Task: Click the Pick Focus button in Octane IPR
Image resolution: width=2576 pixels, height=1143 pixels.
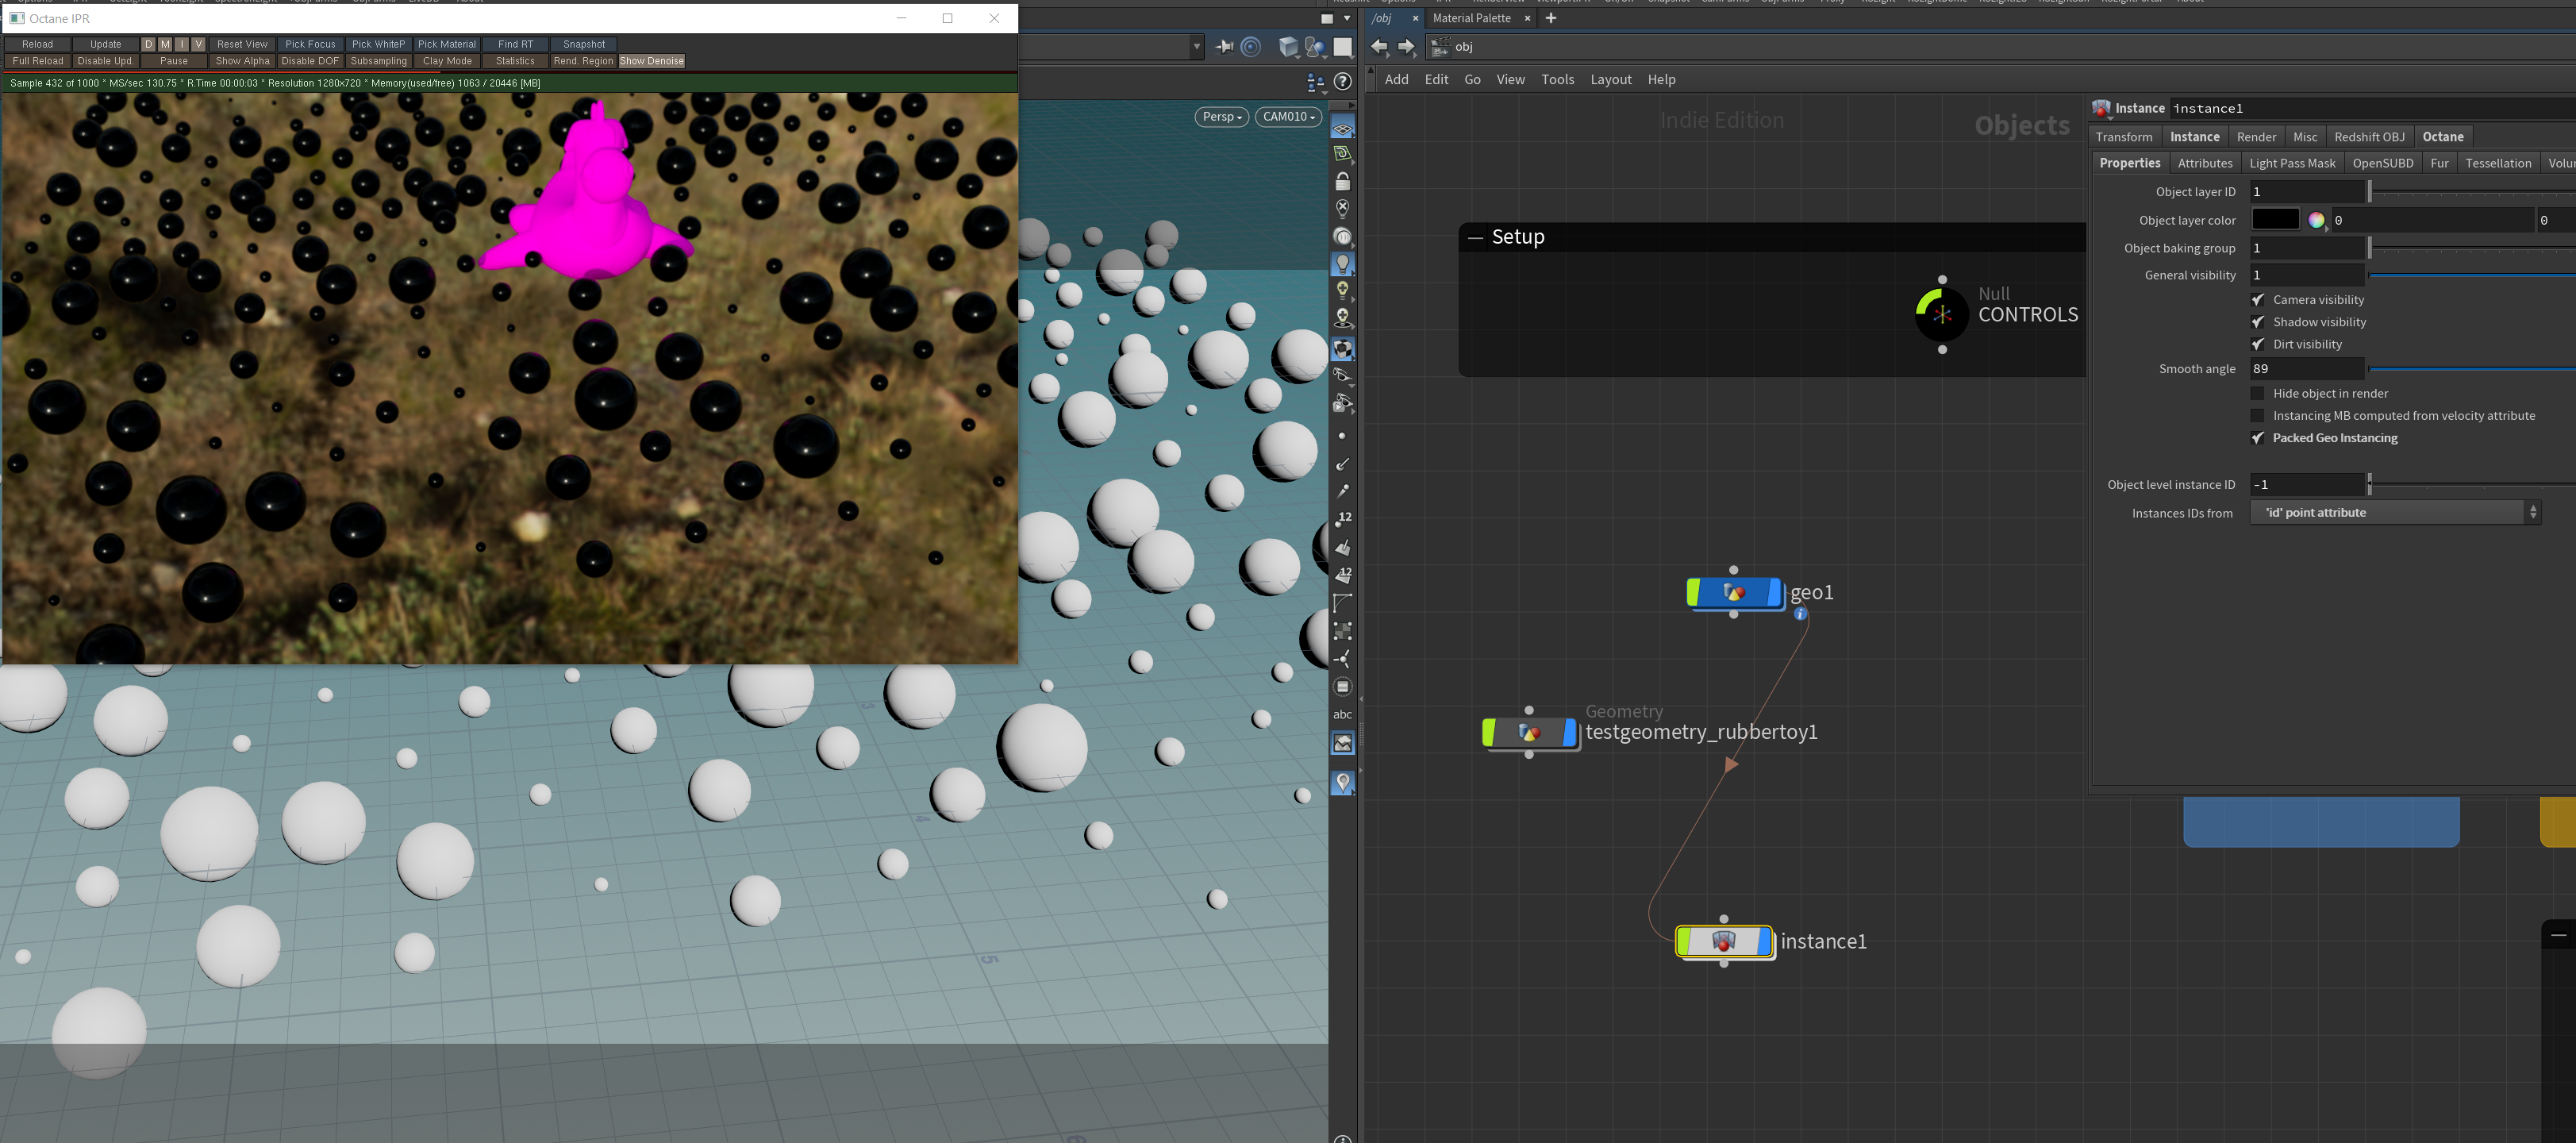Action: (x=310, y=44)
